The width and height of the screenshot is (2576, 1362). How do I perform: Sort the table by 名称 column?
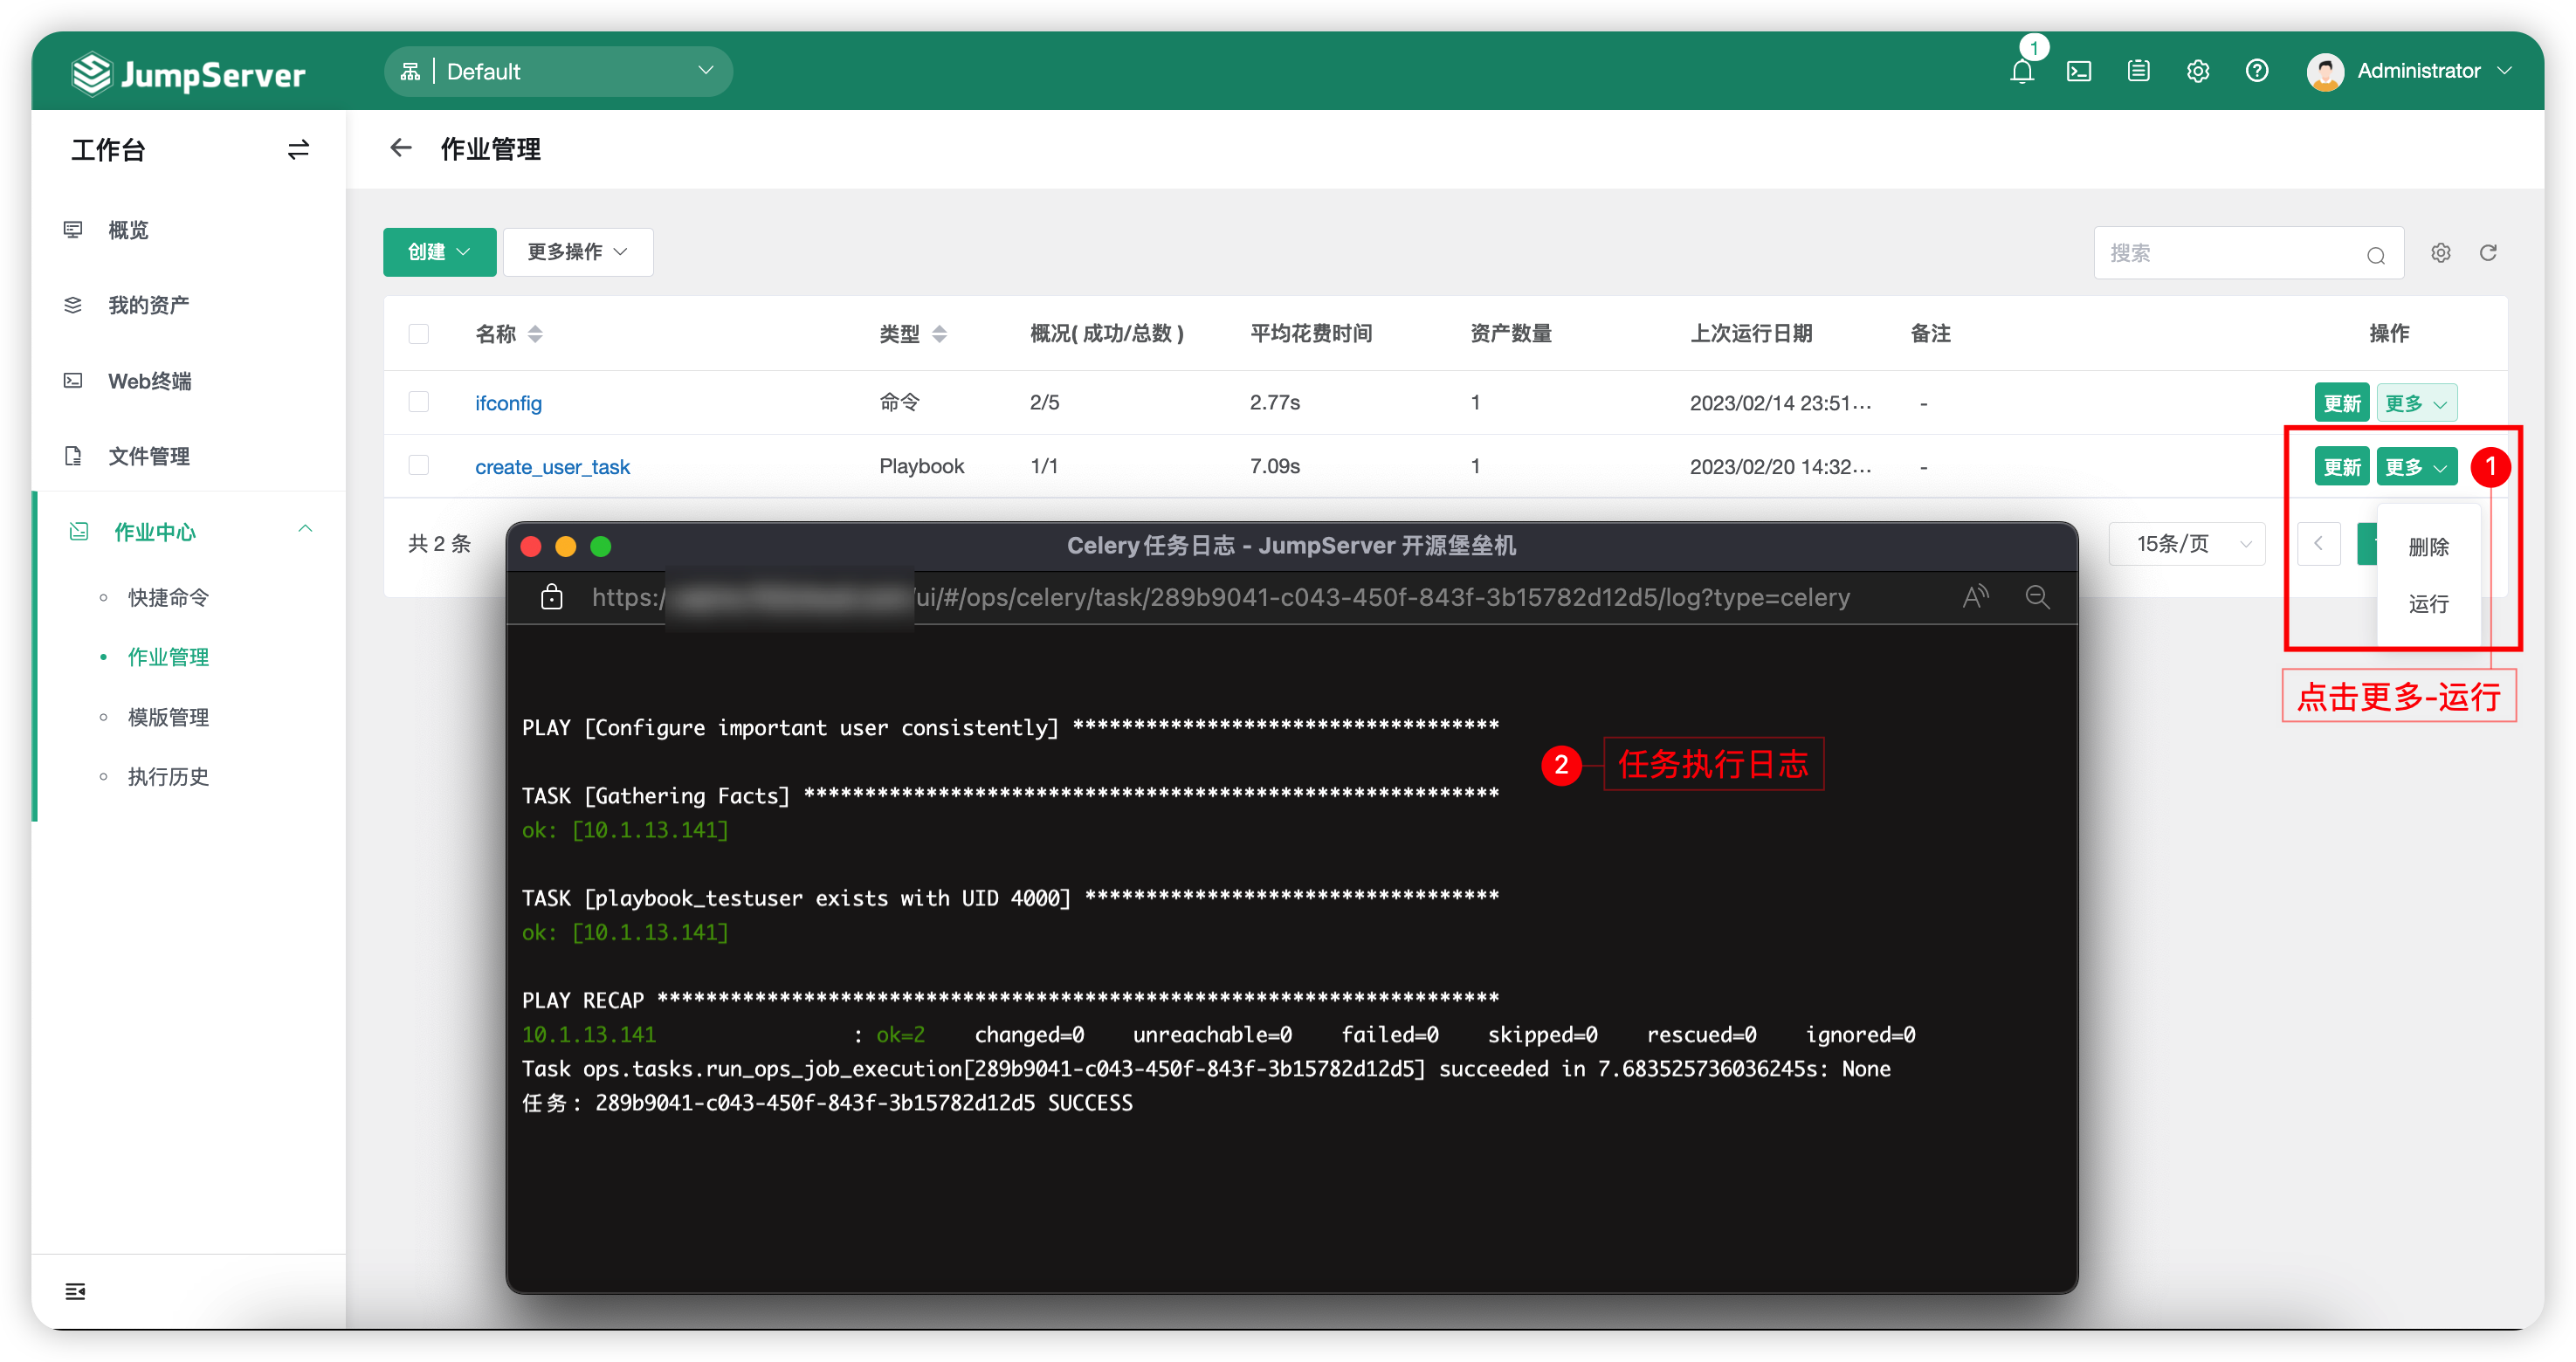click(535, 334)
